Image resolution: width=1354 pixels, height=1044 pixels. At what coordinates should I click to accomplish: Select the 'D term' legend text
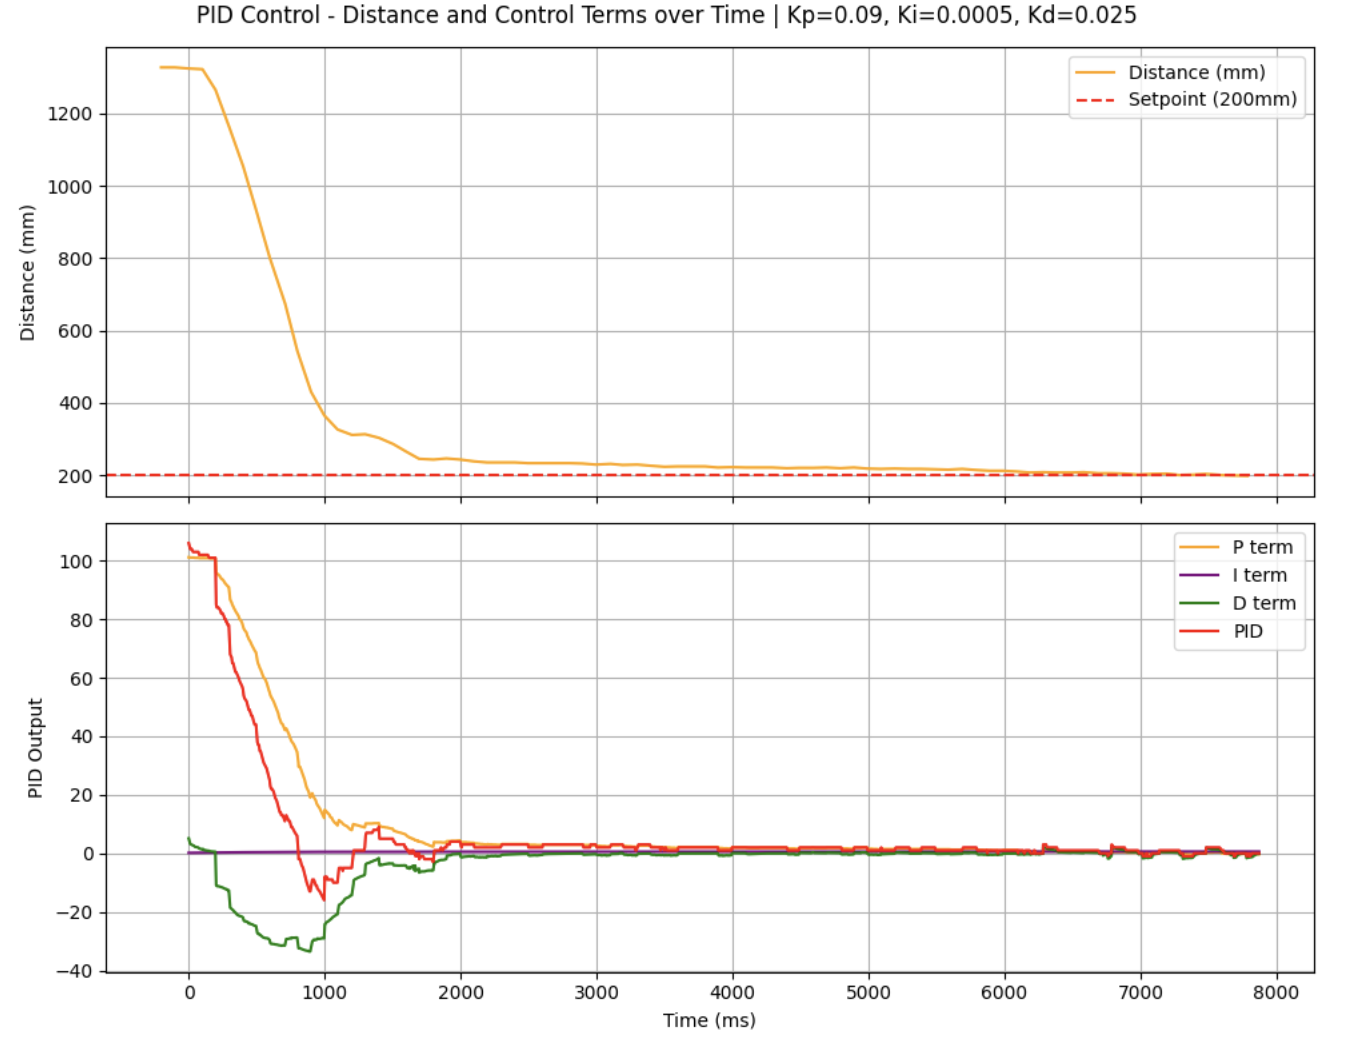(x=1264, y=603)
